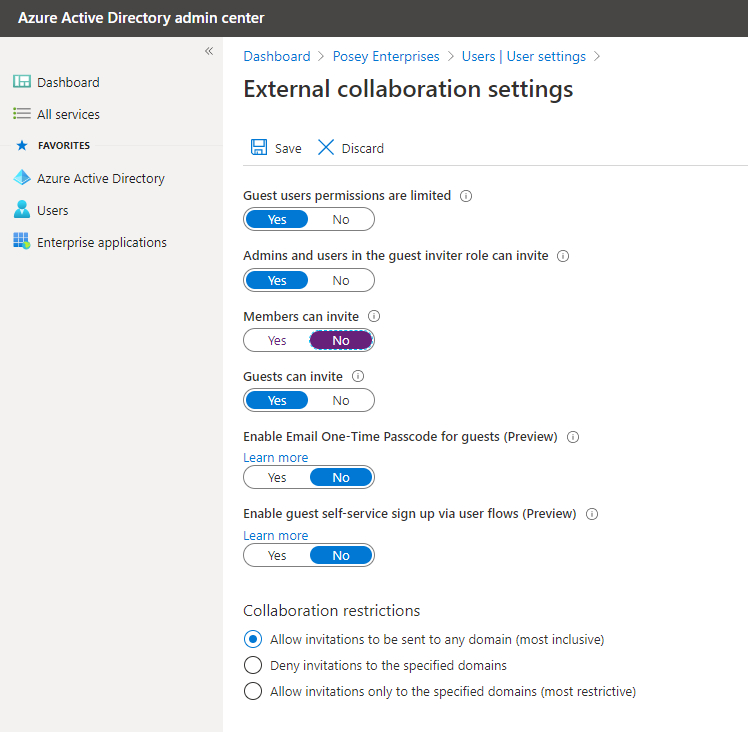Show info for guest inviter role setting
Viewport: 748px width, 732px height.
(x=563, y=256)
